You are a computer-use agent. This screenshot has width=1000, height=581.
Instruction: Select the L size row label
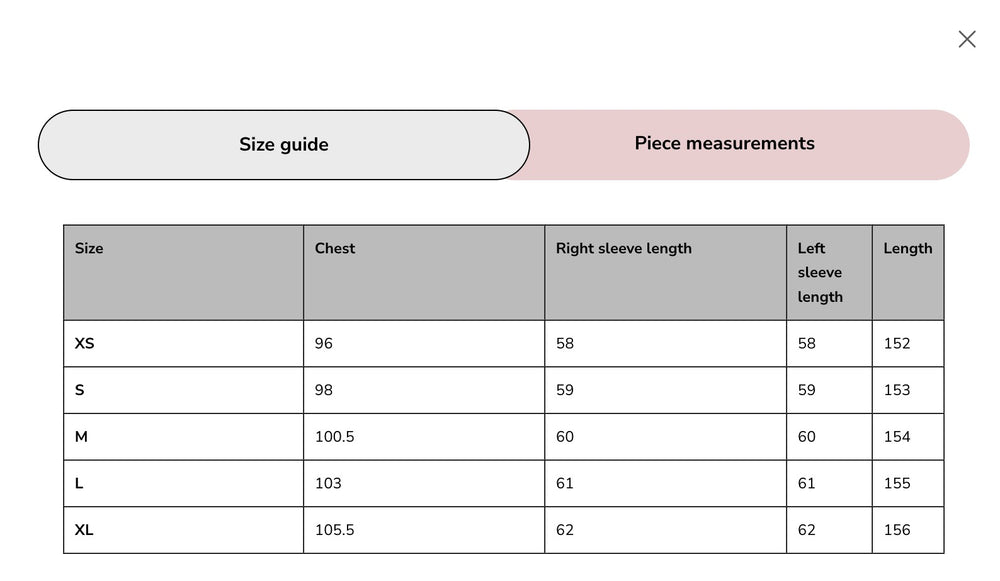coord(80,484)
